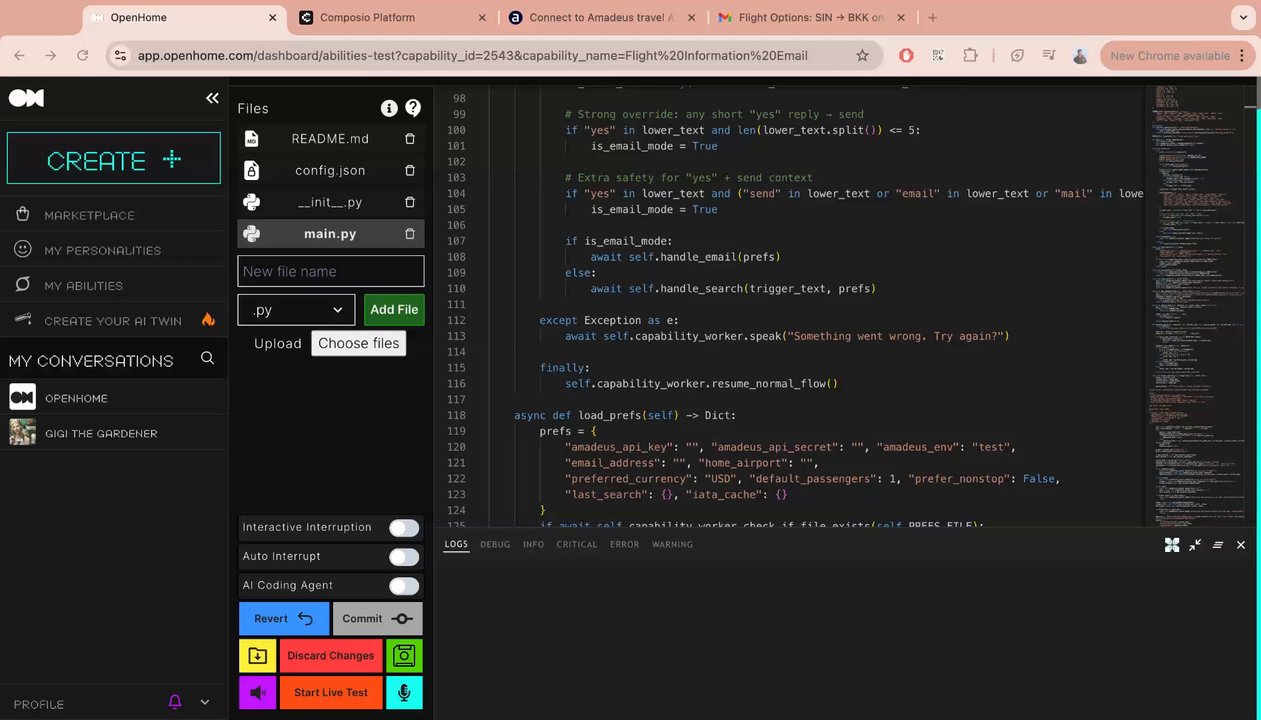Open Create Your AI Twin

(113, 320)
